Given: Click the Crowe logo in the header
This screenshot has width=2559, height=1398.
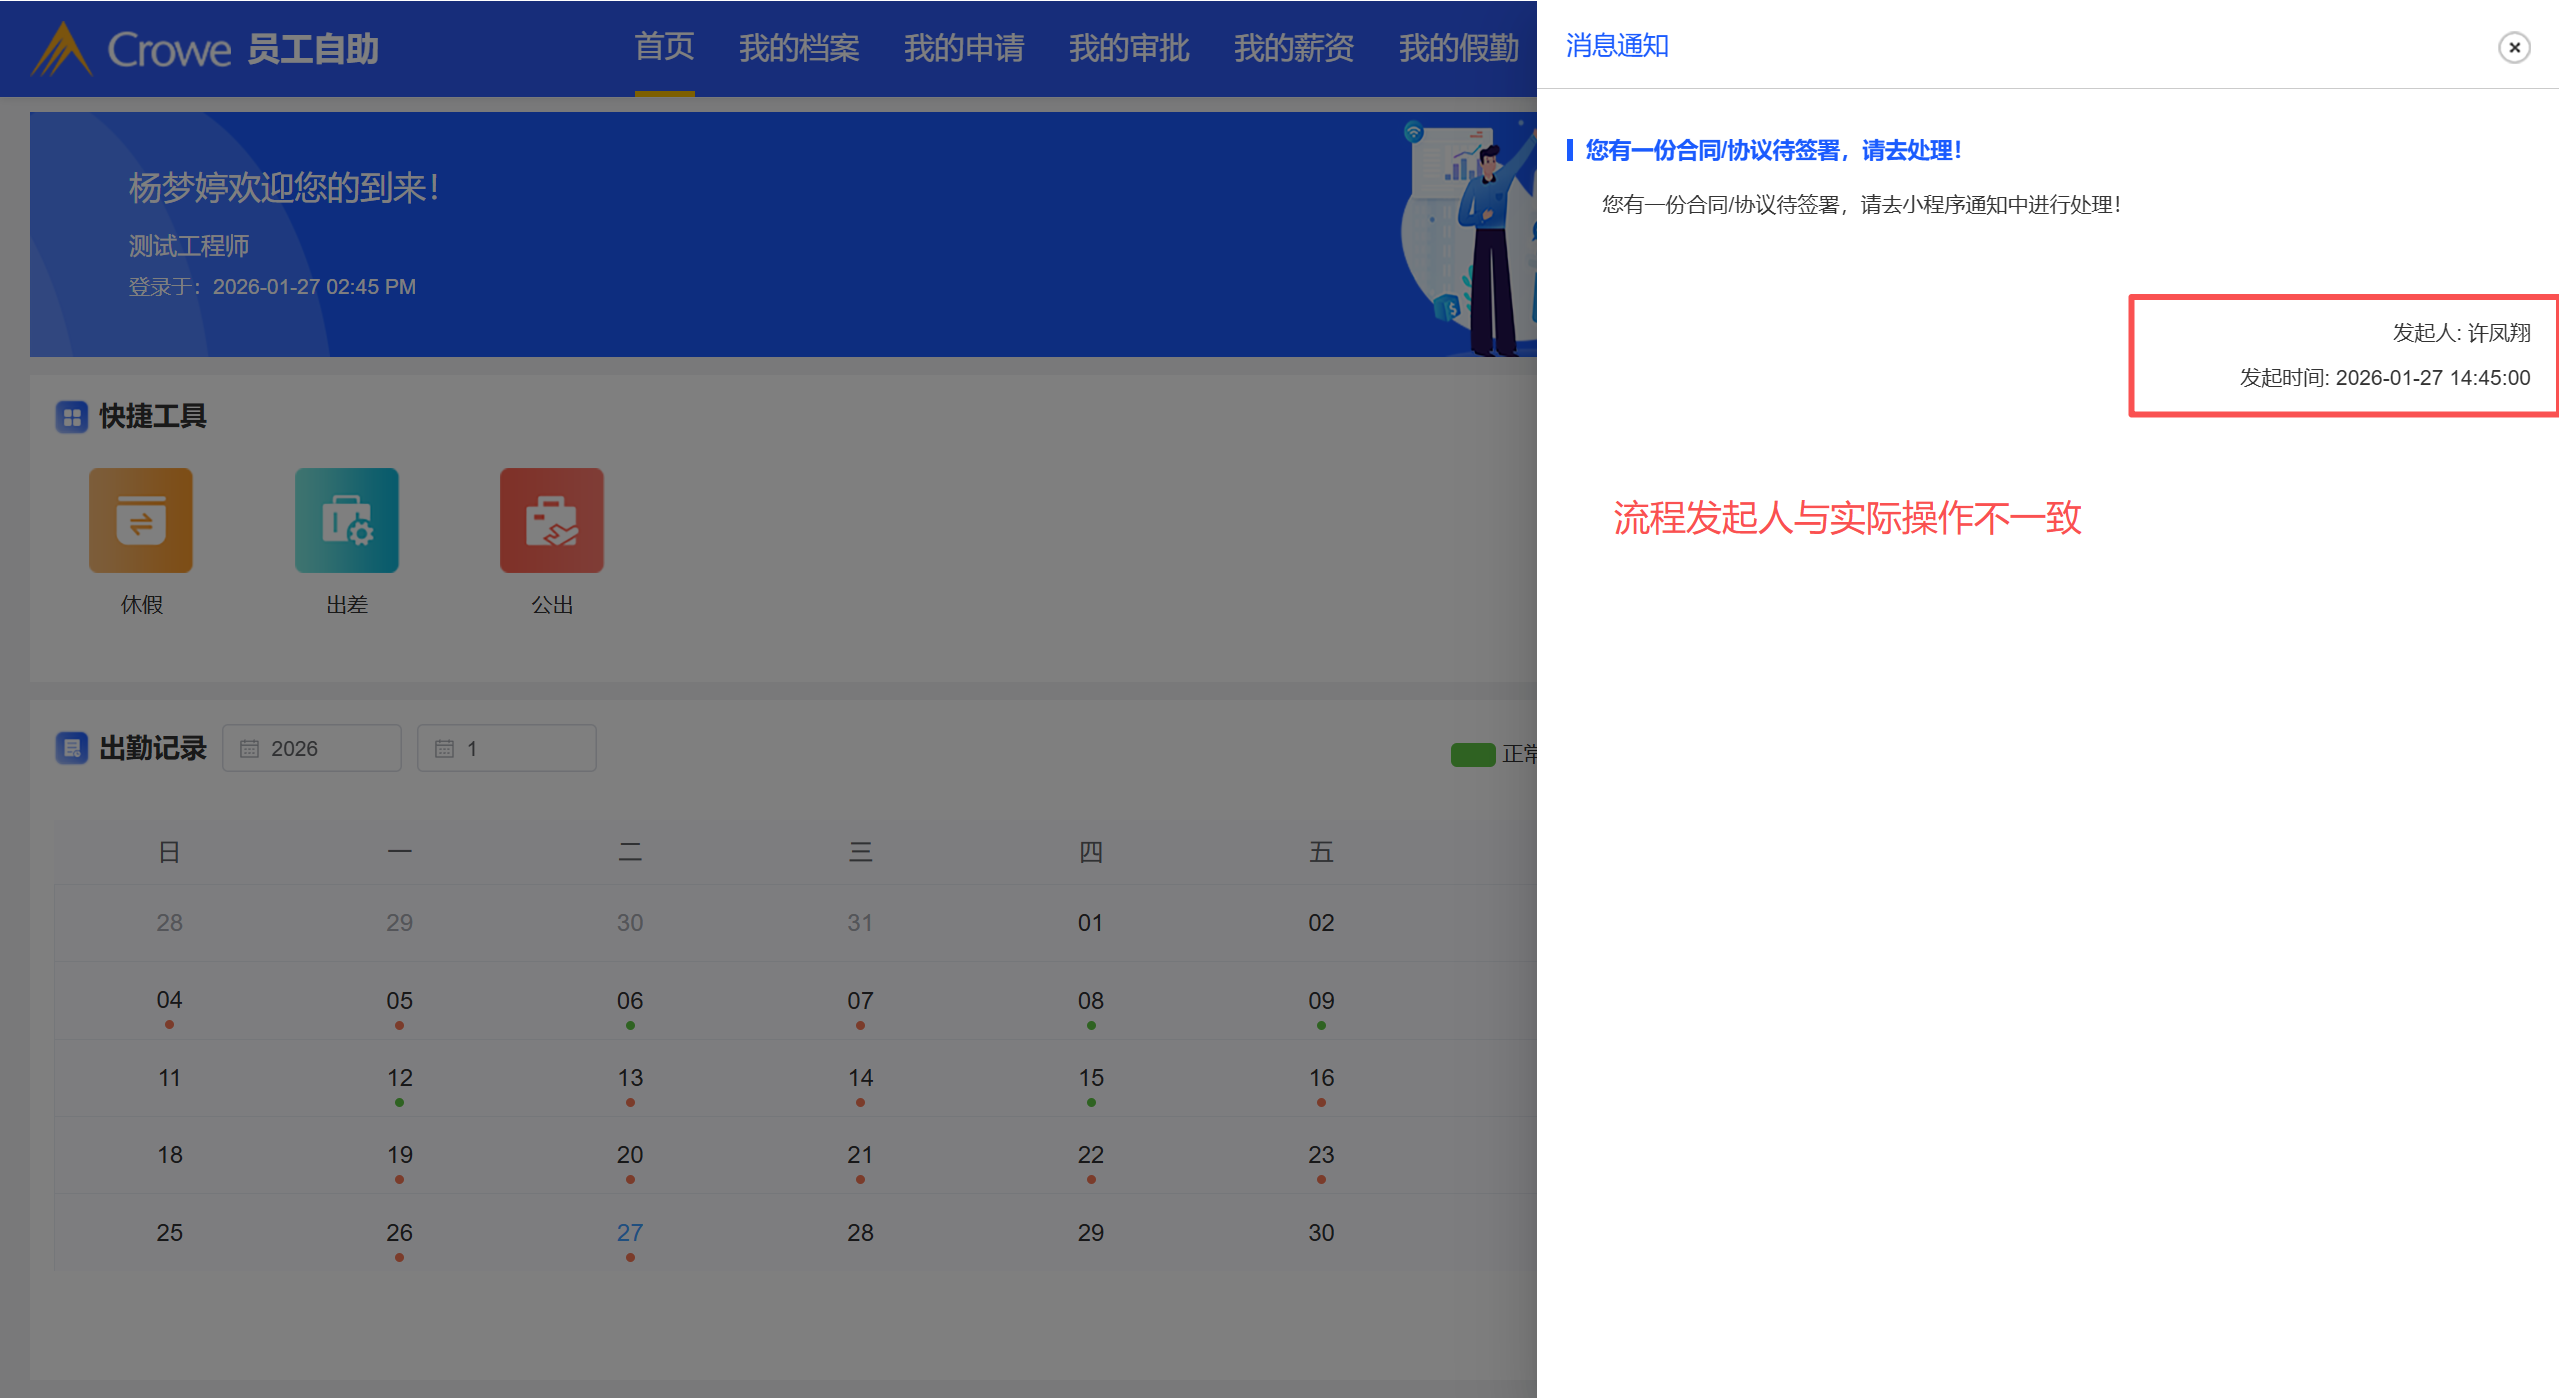Looking at the screenshot, I should [62, 49].
